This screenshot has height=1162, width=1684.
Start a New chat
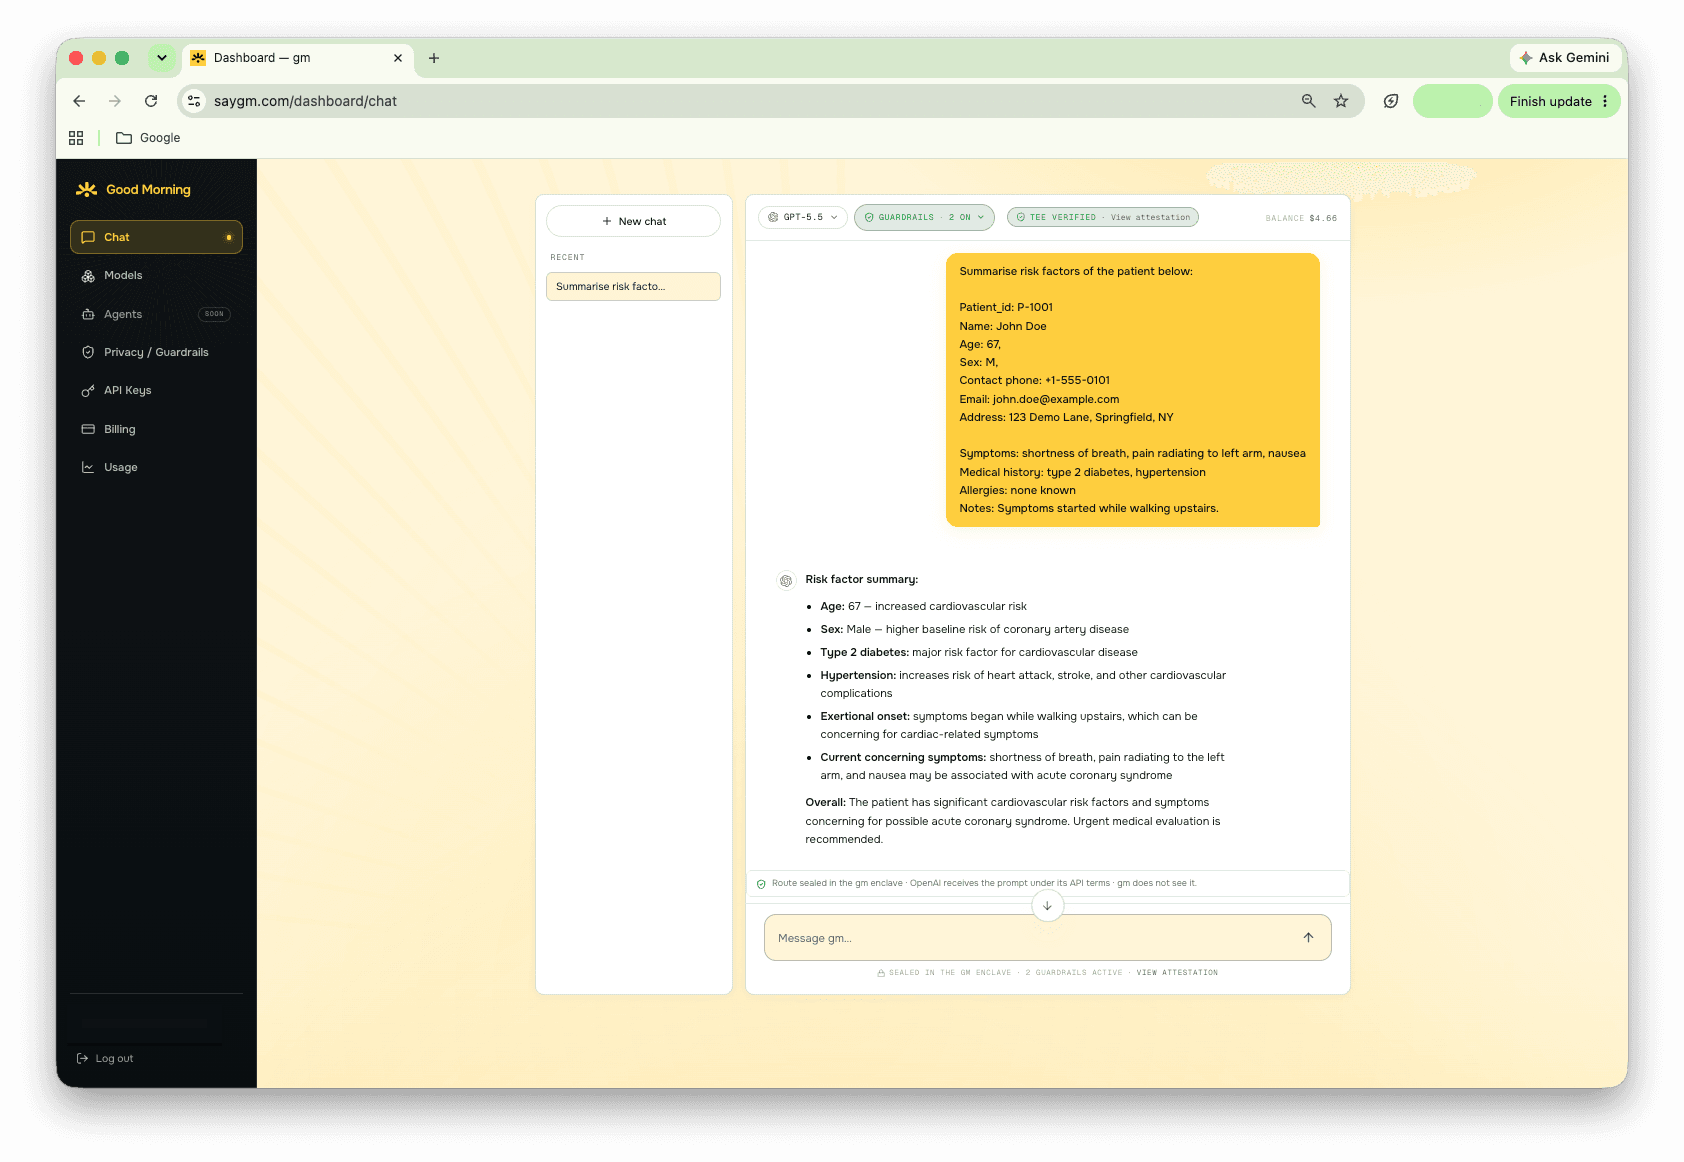(633, 221)
